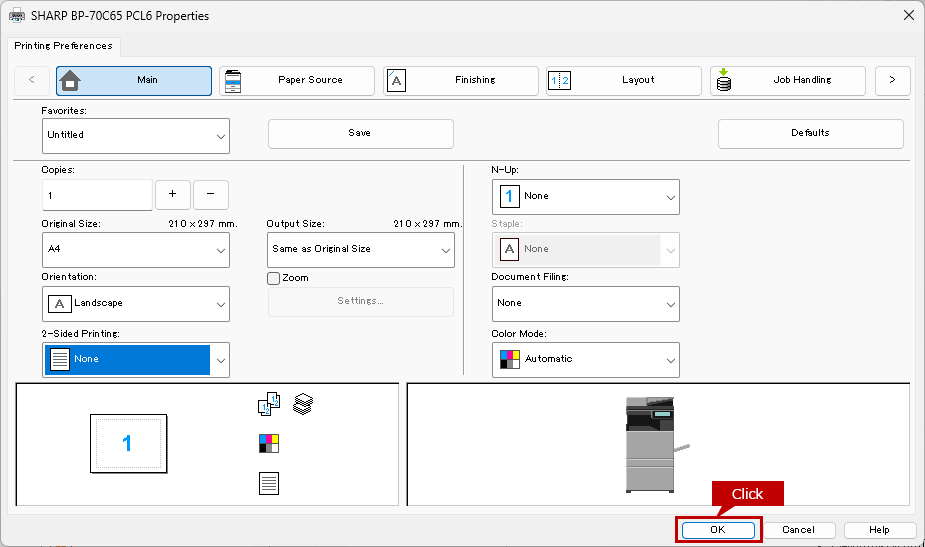Click the single-sided page icon in preview
This screenshot has width=925, height=547.
(x=269, y=484)
